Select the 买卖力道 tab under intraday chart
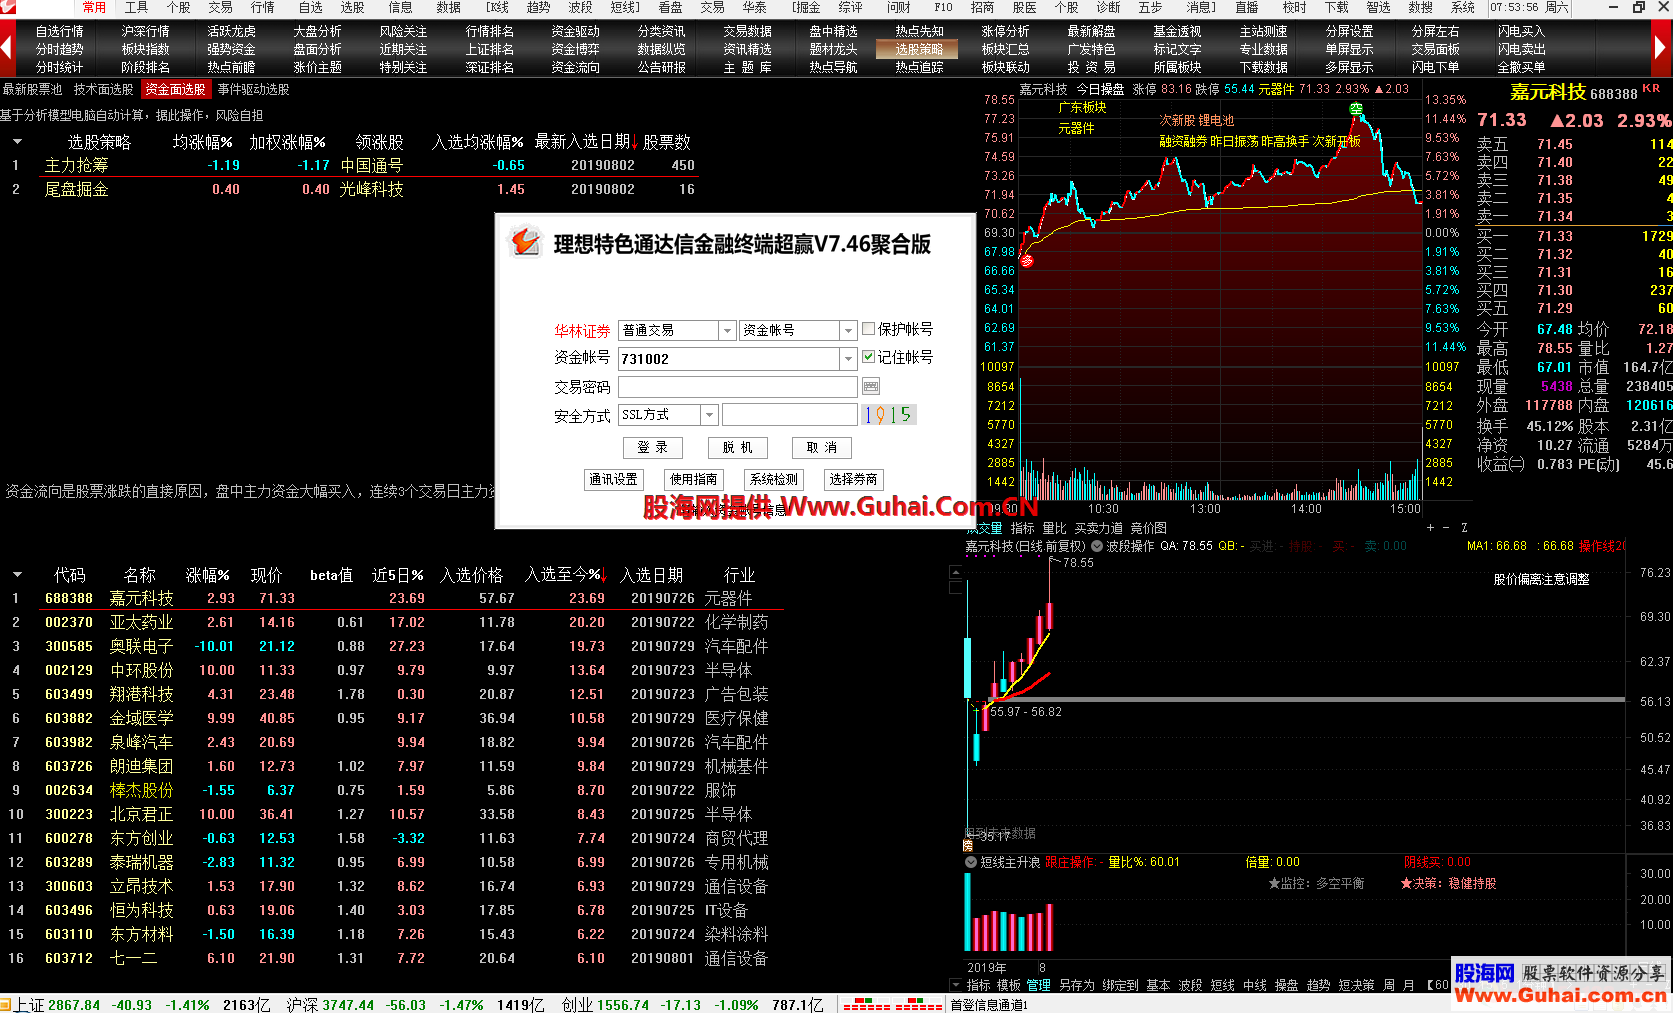Image resolution: width=1673 pixels, height=1013 pixels. pos(1099,528)
